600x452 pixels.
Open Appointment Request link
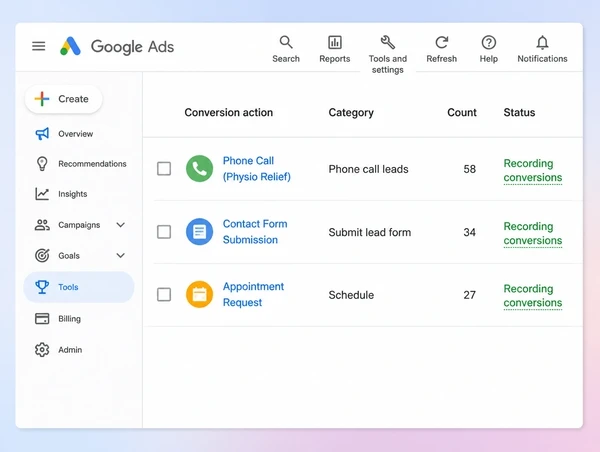[253, 294]
